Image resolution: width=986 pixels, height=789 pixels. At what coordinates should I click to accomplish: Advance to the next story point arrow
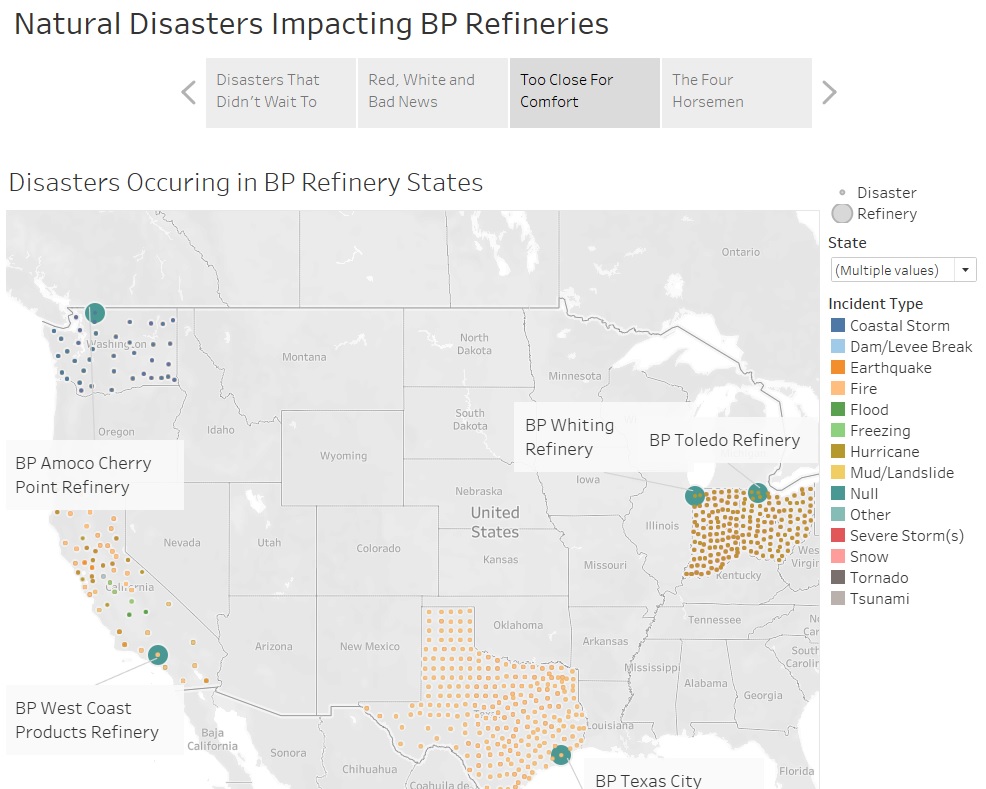pos(829,92)
